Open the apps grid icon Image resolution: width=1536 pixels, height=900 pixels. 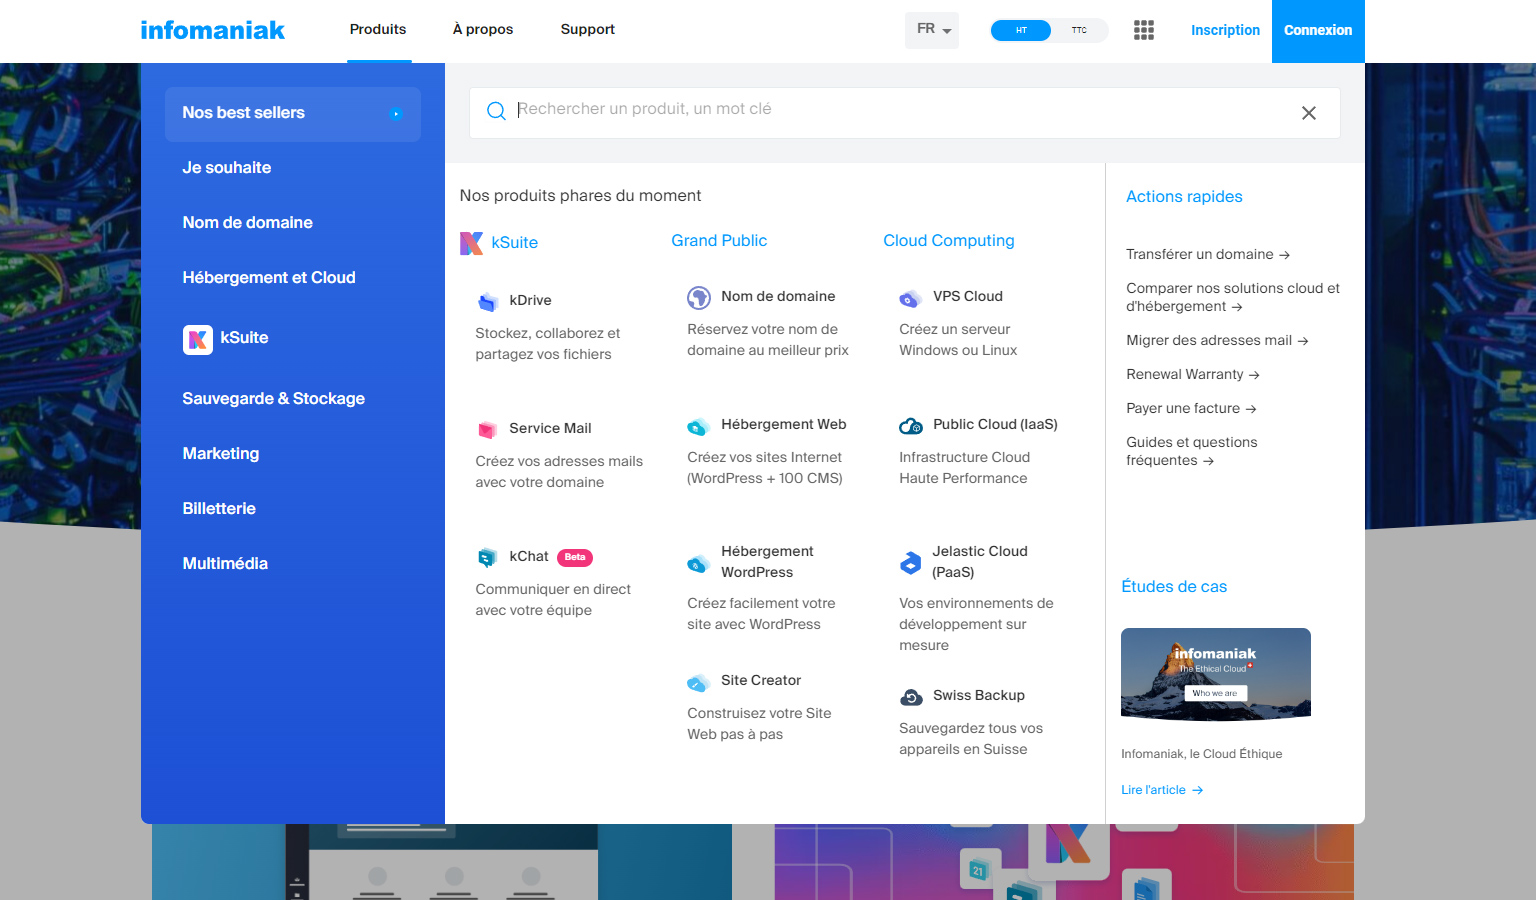(x=1144, y=30)
